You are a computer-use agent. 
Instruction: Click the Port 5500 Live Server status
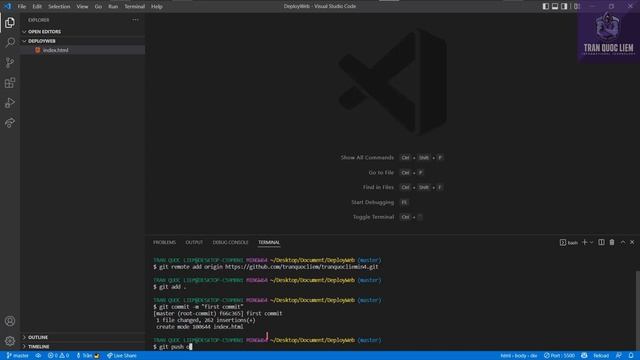(x=559, y=356)
